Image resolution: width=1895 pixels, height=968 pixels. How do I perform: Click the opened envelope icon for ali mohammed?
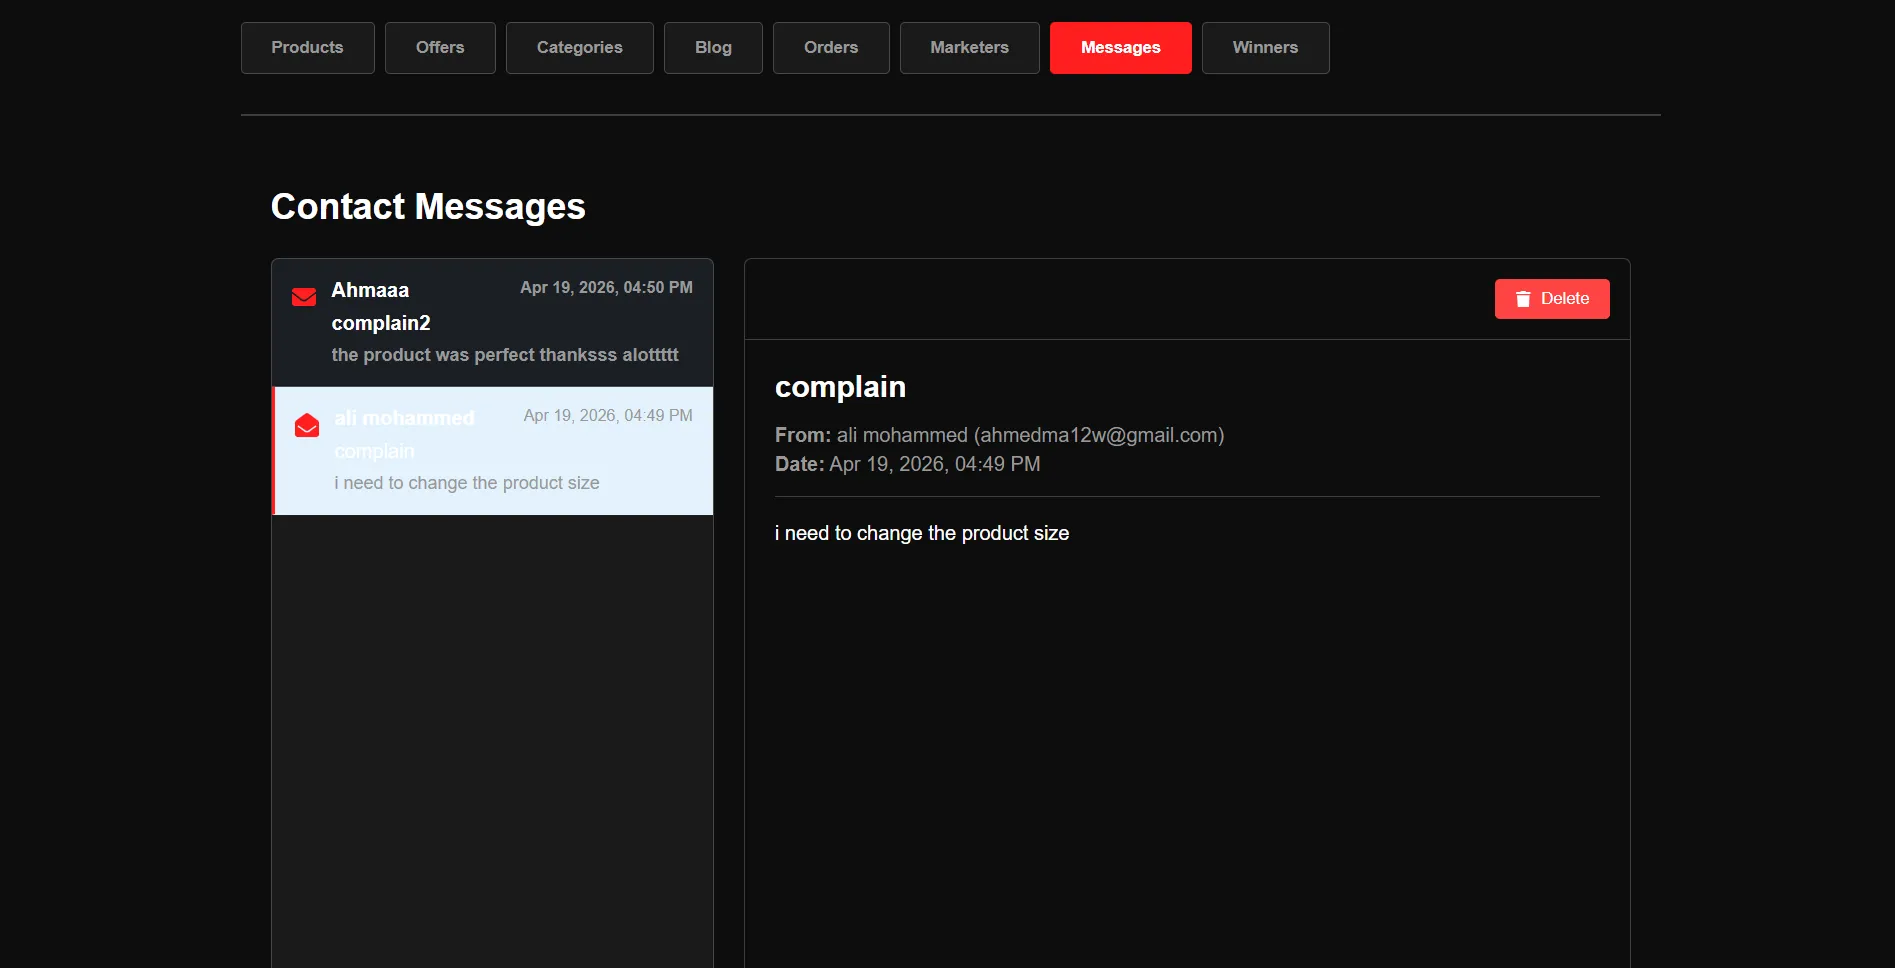click(x=307, y=425)
